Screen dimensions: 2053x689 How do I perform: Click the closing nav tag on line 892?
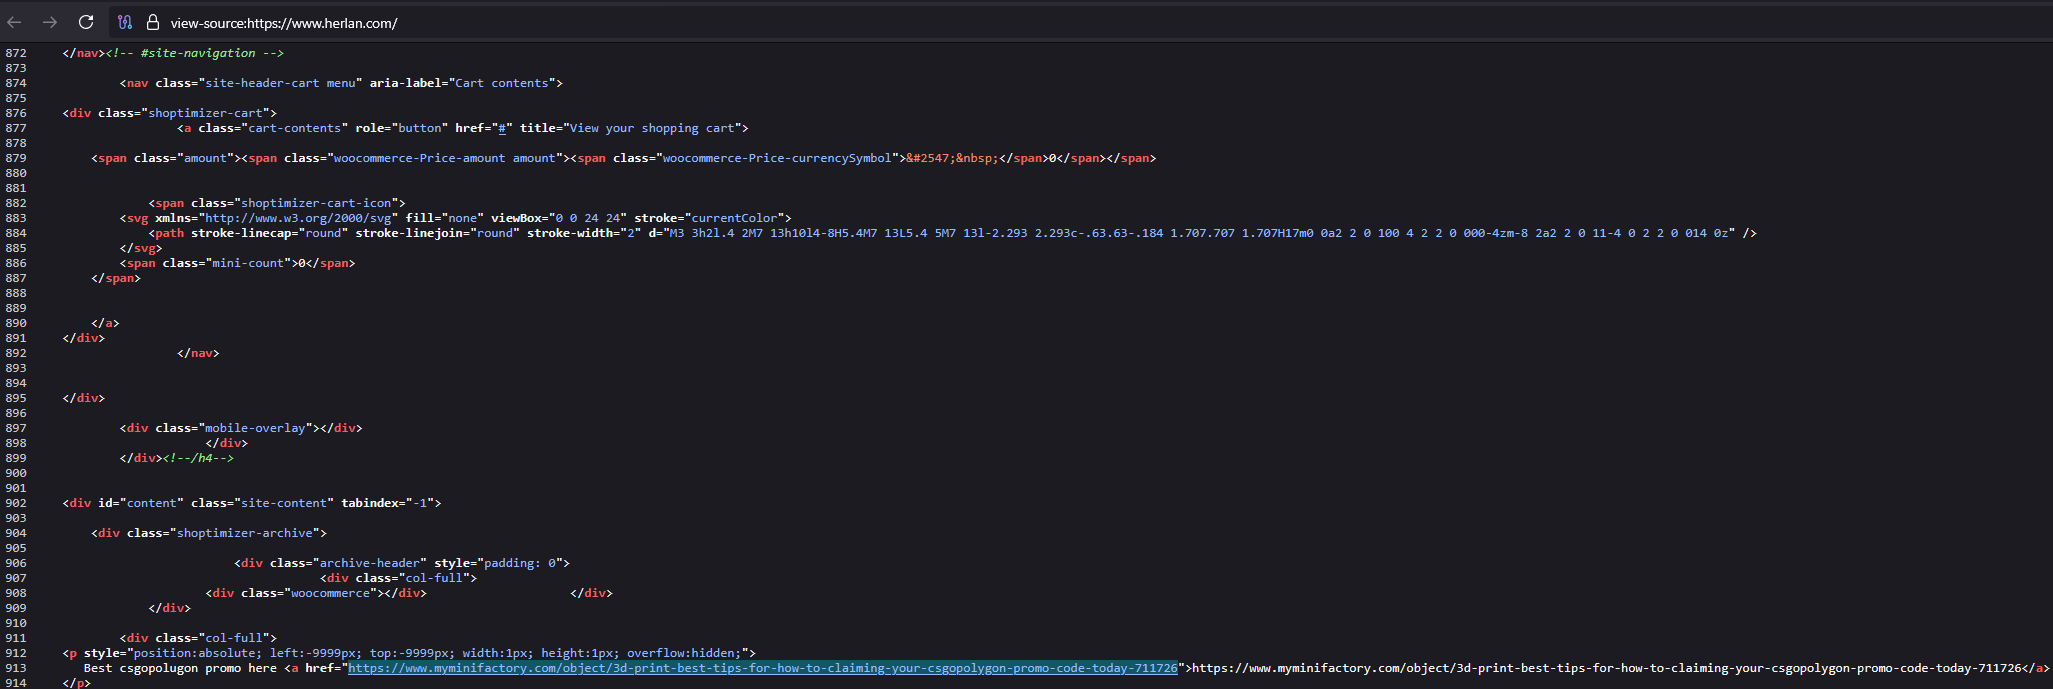[198, 353]
